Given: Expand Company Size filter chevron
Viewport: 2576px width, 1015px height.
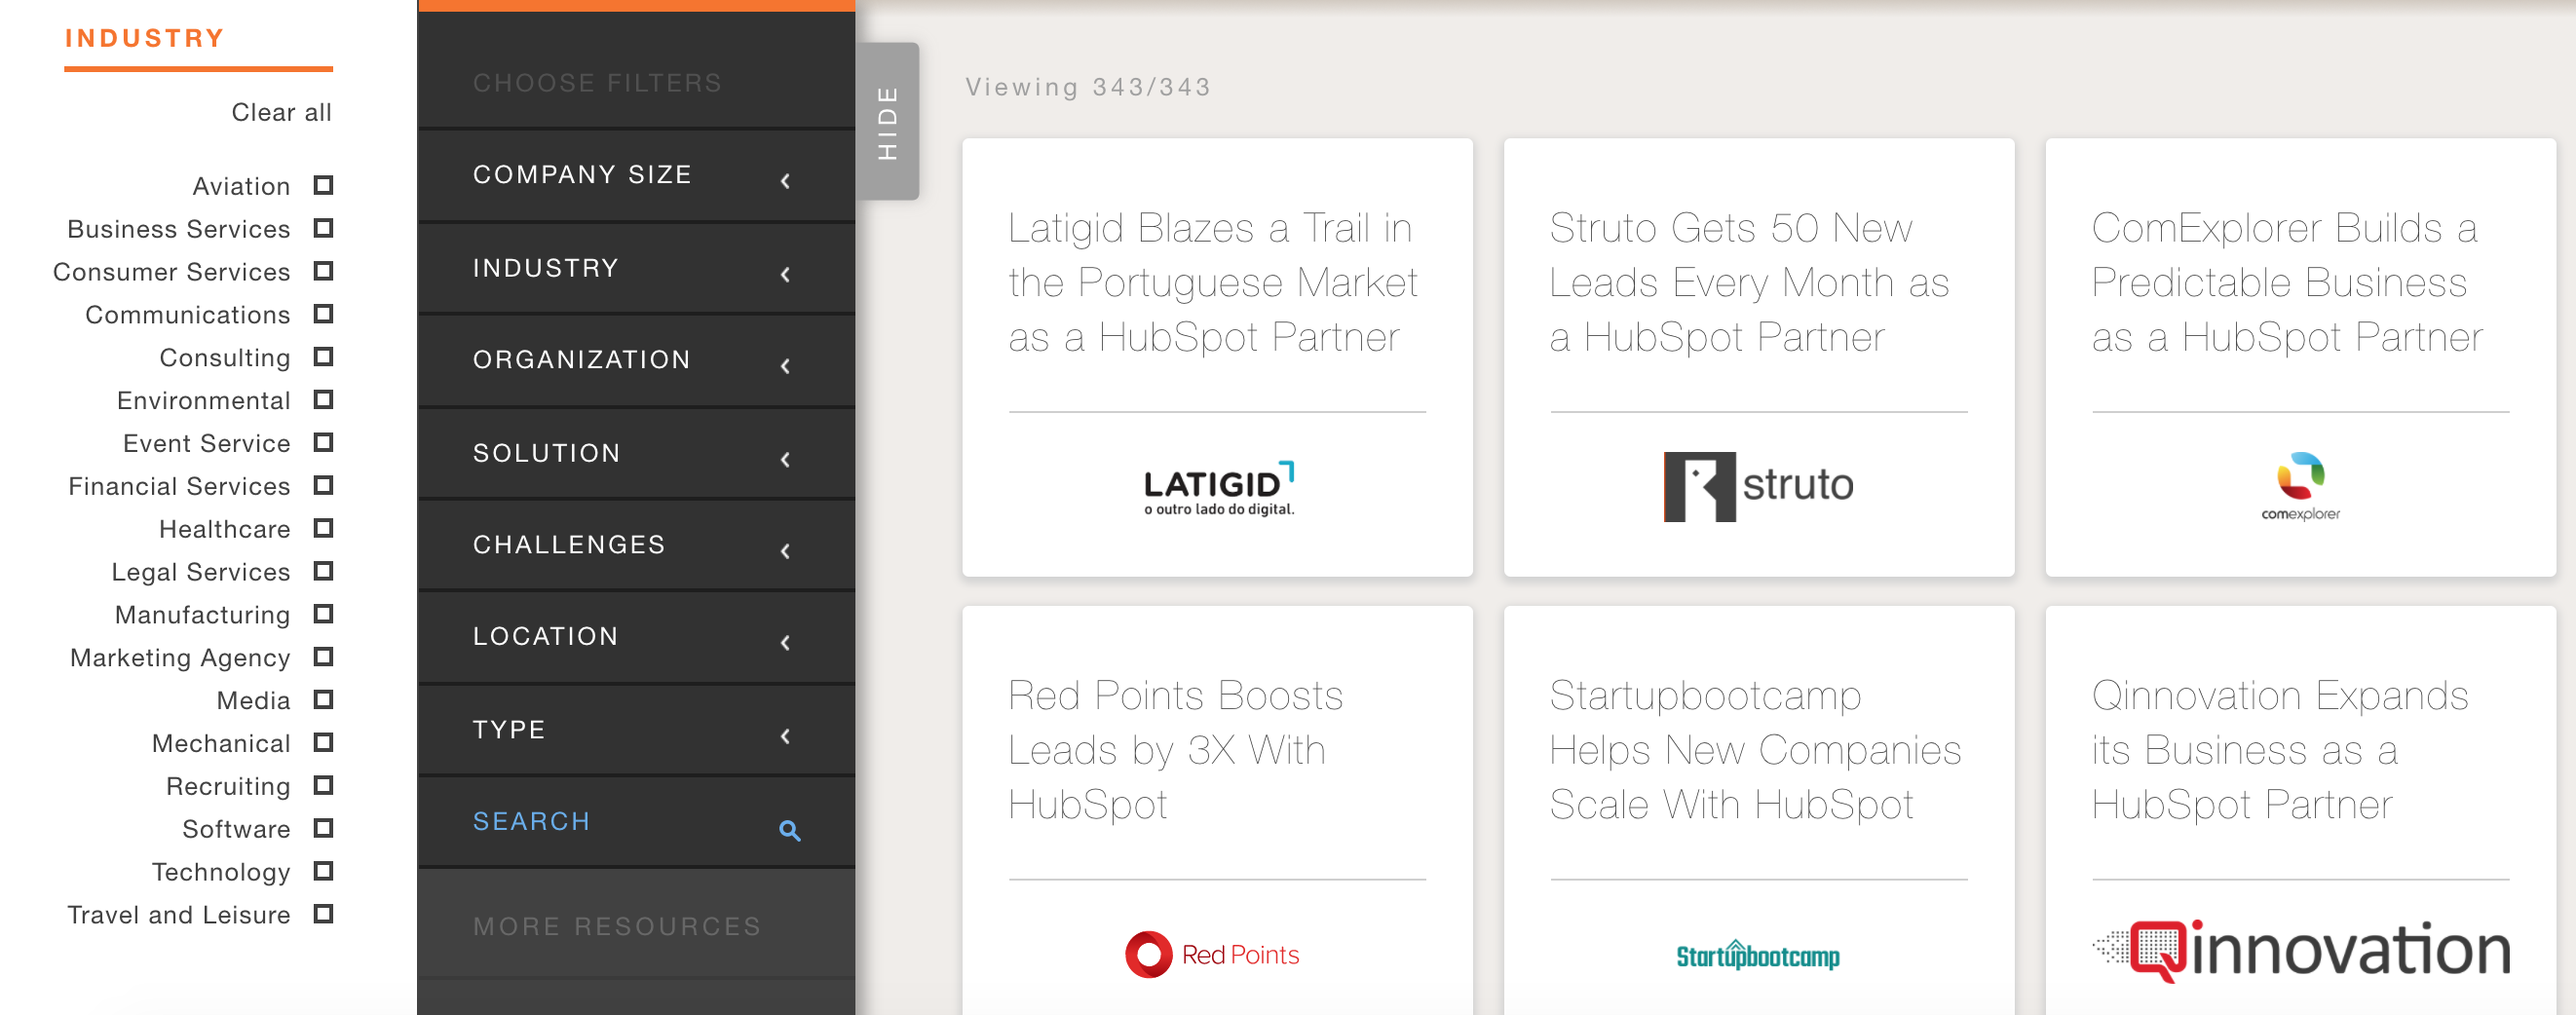Looking at the screenshot, I should pos(786,181).
